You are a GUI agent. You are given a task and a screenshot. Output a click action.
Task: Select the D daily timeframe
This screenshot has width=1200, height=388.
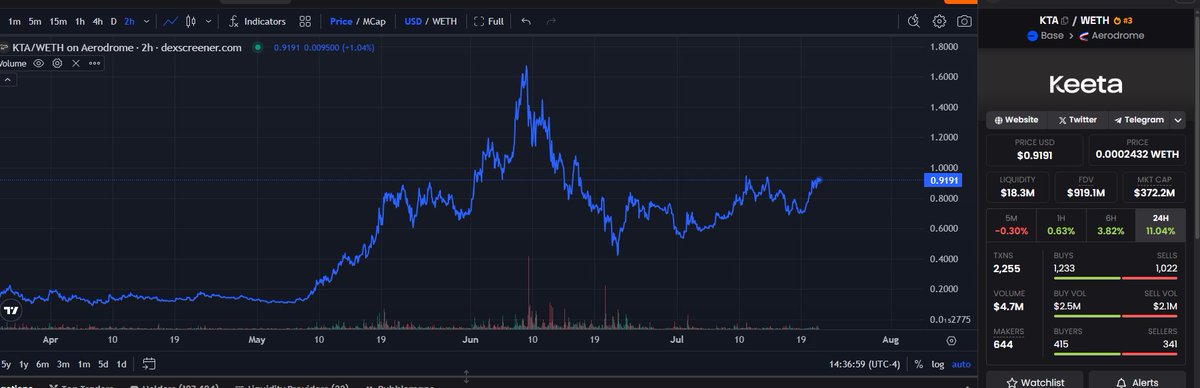[x=114, y=20]
